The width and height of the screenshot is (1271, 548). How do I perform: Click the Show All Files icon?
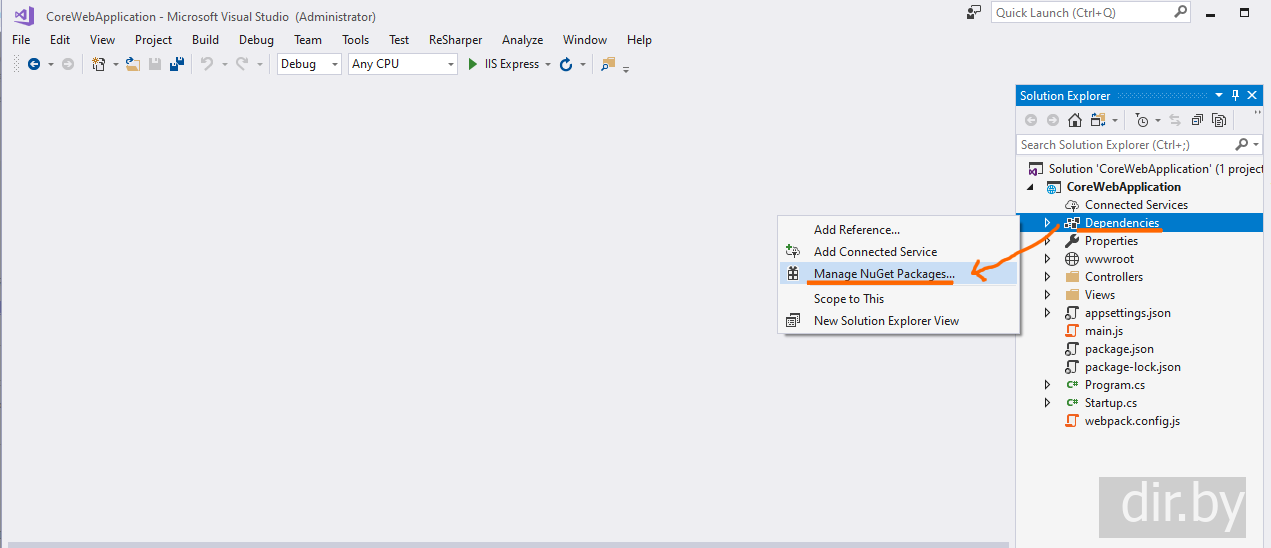pos(1218,120)
